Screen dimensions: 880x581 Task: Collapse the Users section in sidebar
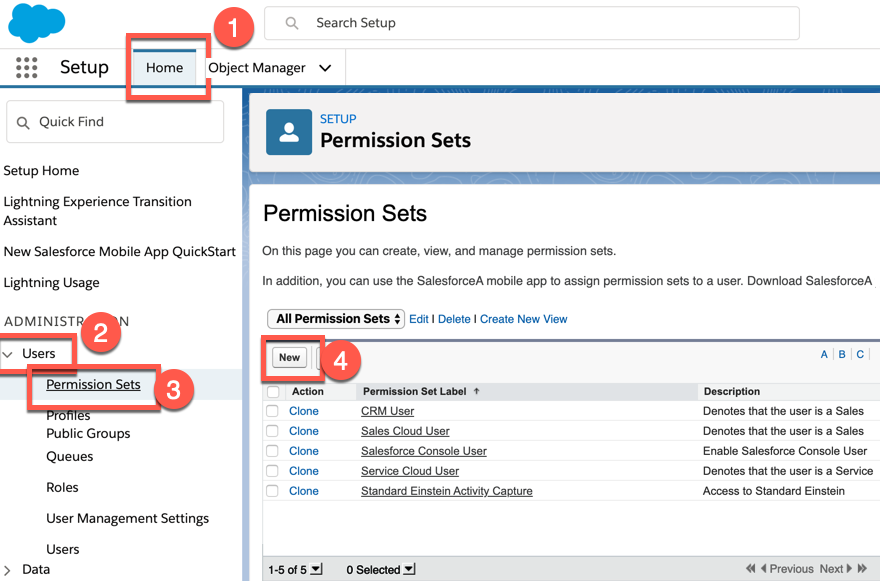pos(8,354)
